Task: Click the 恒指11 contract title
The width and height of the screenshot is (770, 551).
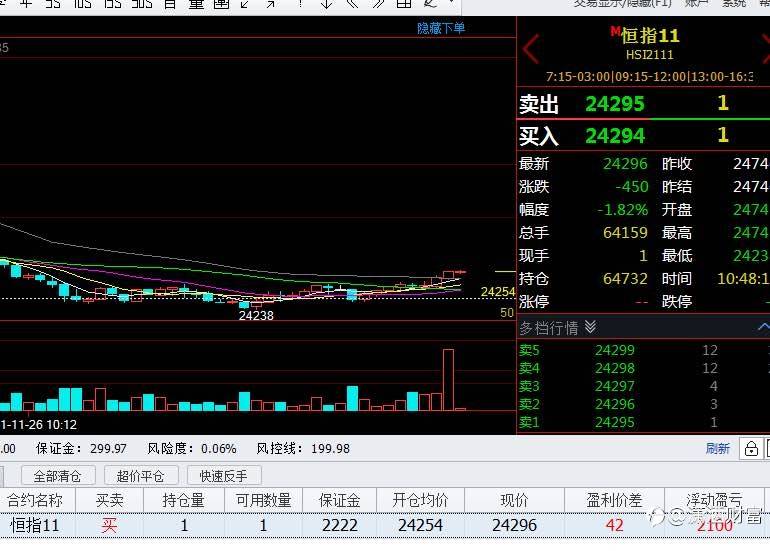Action: (650, 35)
